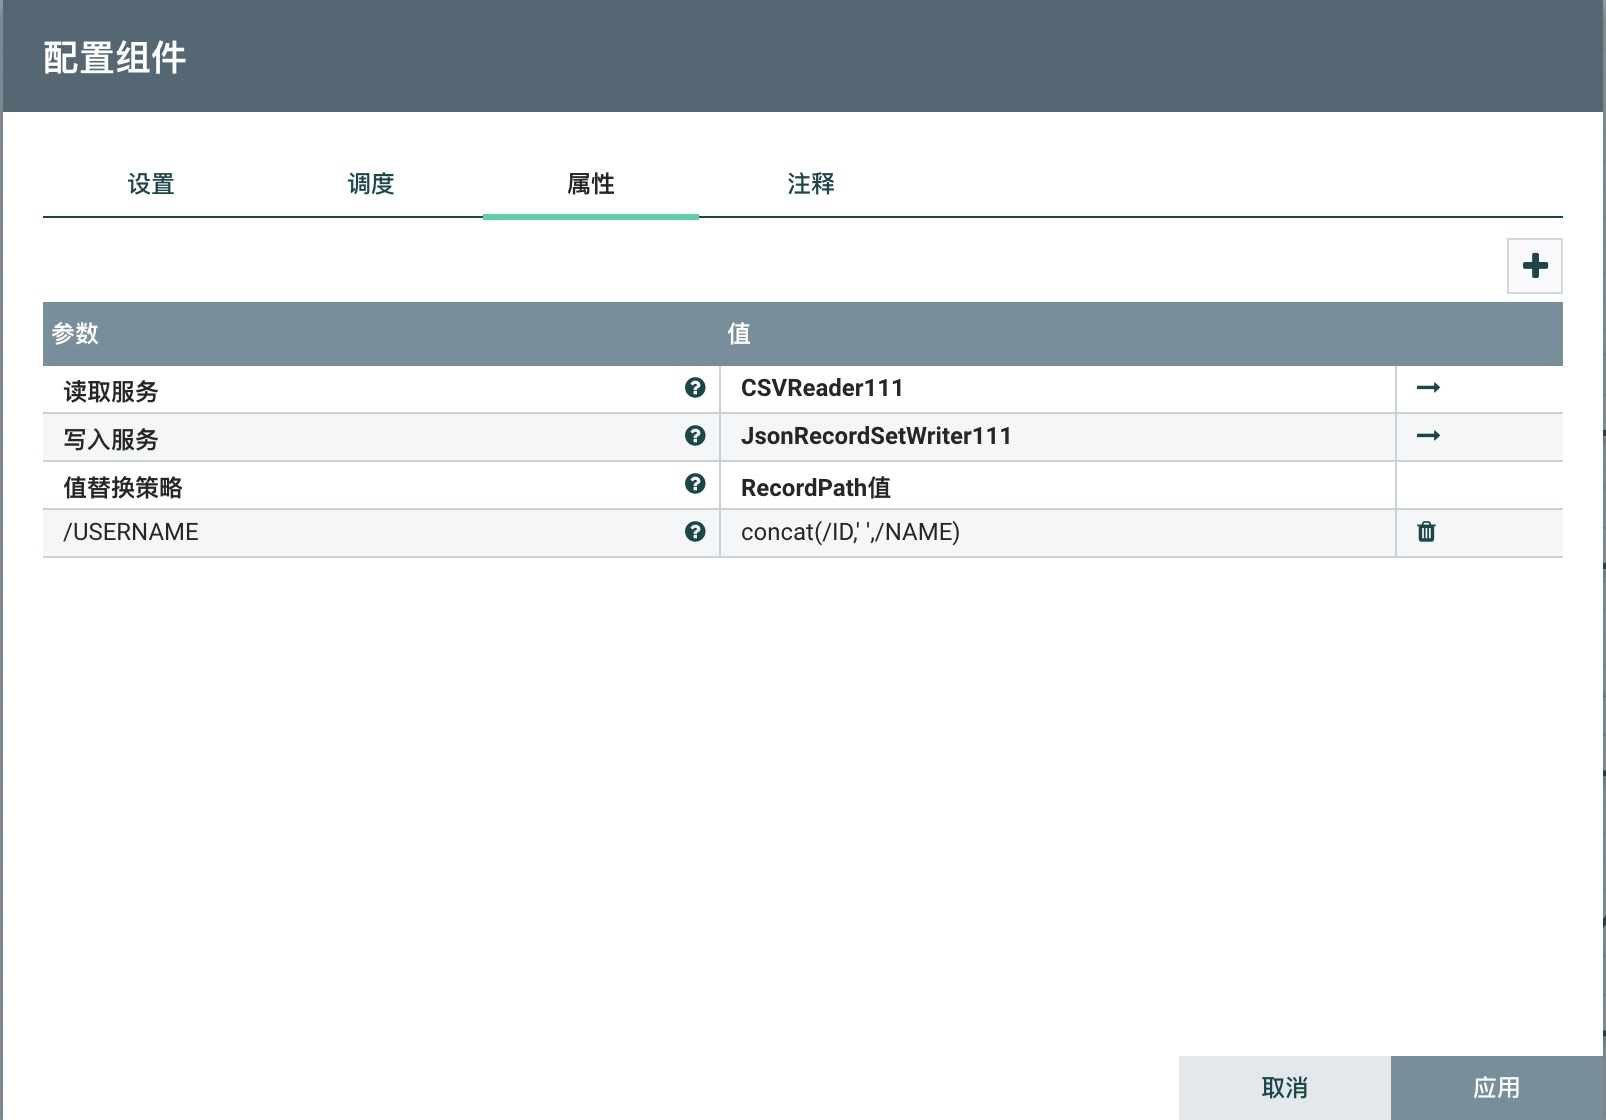Show help for /USERNAME parameter
The width and height of the screenshot is (1606, 1120).
pos(695,532)
